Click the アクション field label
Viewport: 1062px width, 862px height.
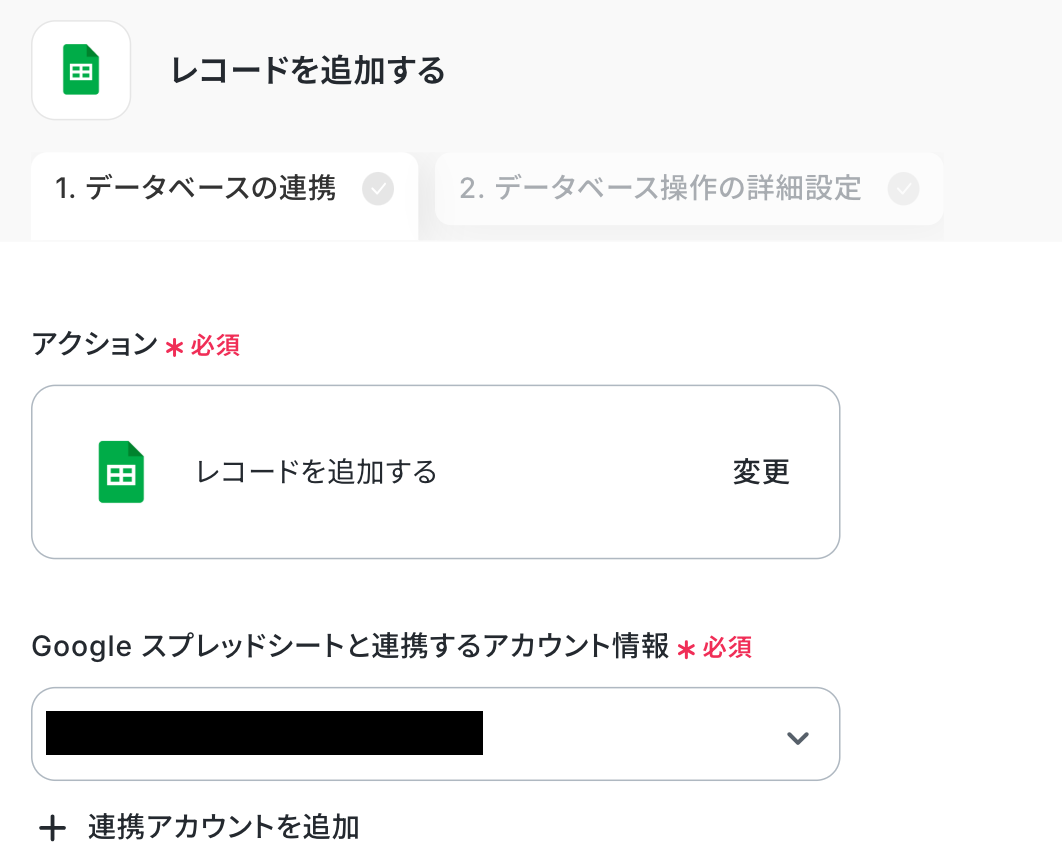coord(95,345)
